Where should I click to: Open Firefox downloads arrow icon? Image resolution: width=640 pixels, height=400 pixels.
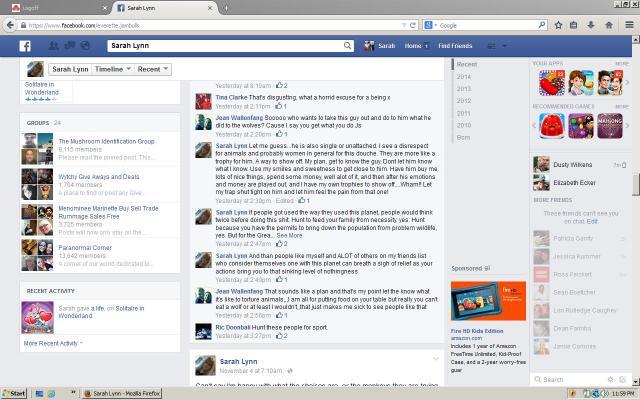click(591, 25)
